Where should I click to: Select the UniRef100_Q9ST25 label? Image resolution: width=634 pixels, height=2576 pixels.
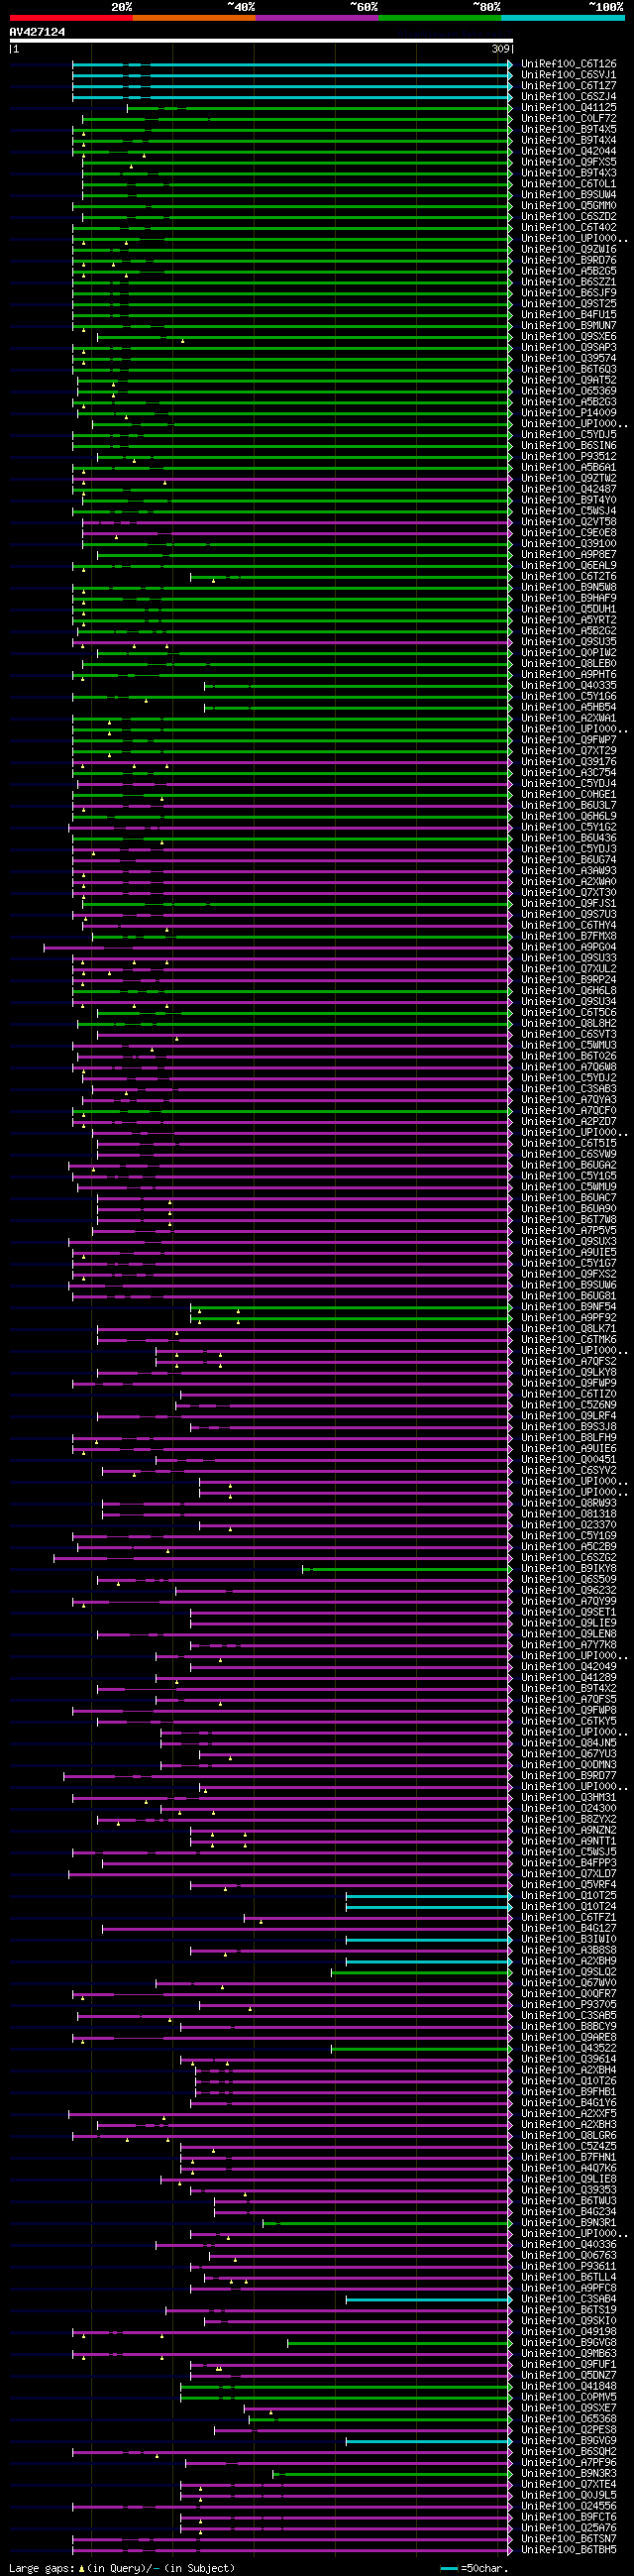click(x=569, y=304)
